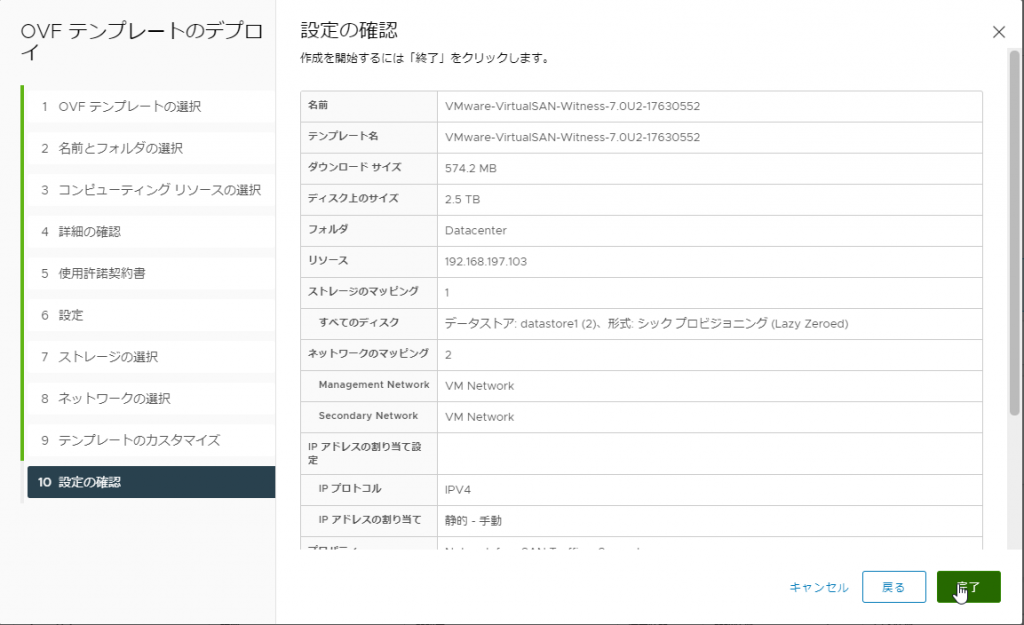Click the Secondary Network row's VM Network value
Screen dimensions: 1024x625
479,417
